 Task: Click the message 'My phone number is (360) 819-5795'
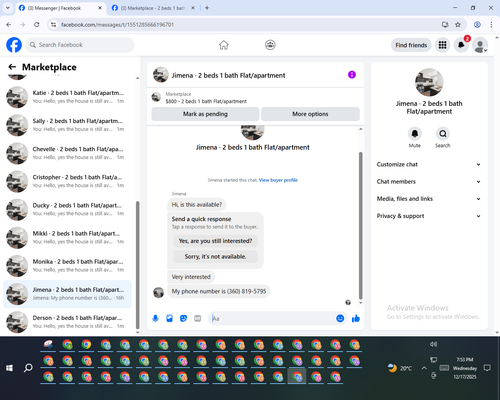click(219, 291)
